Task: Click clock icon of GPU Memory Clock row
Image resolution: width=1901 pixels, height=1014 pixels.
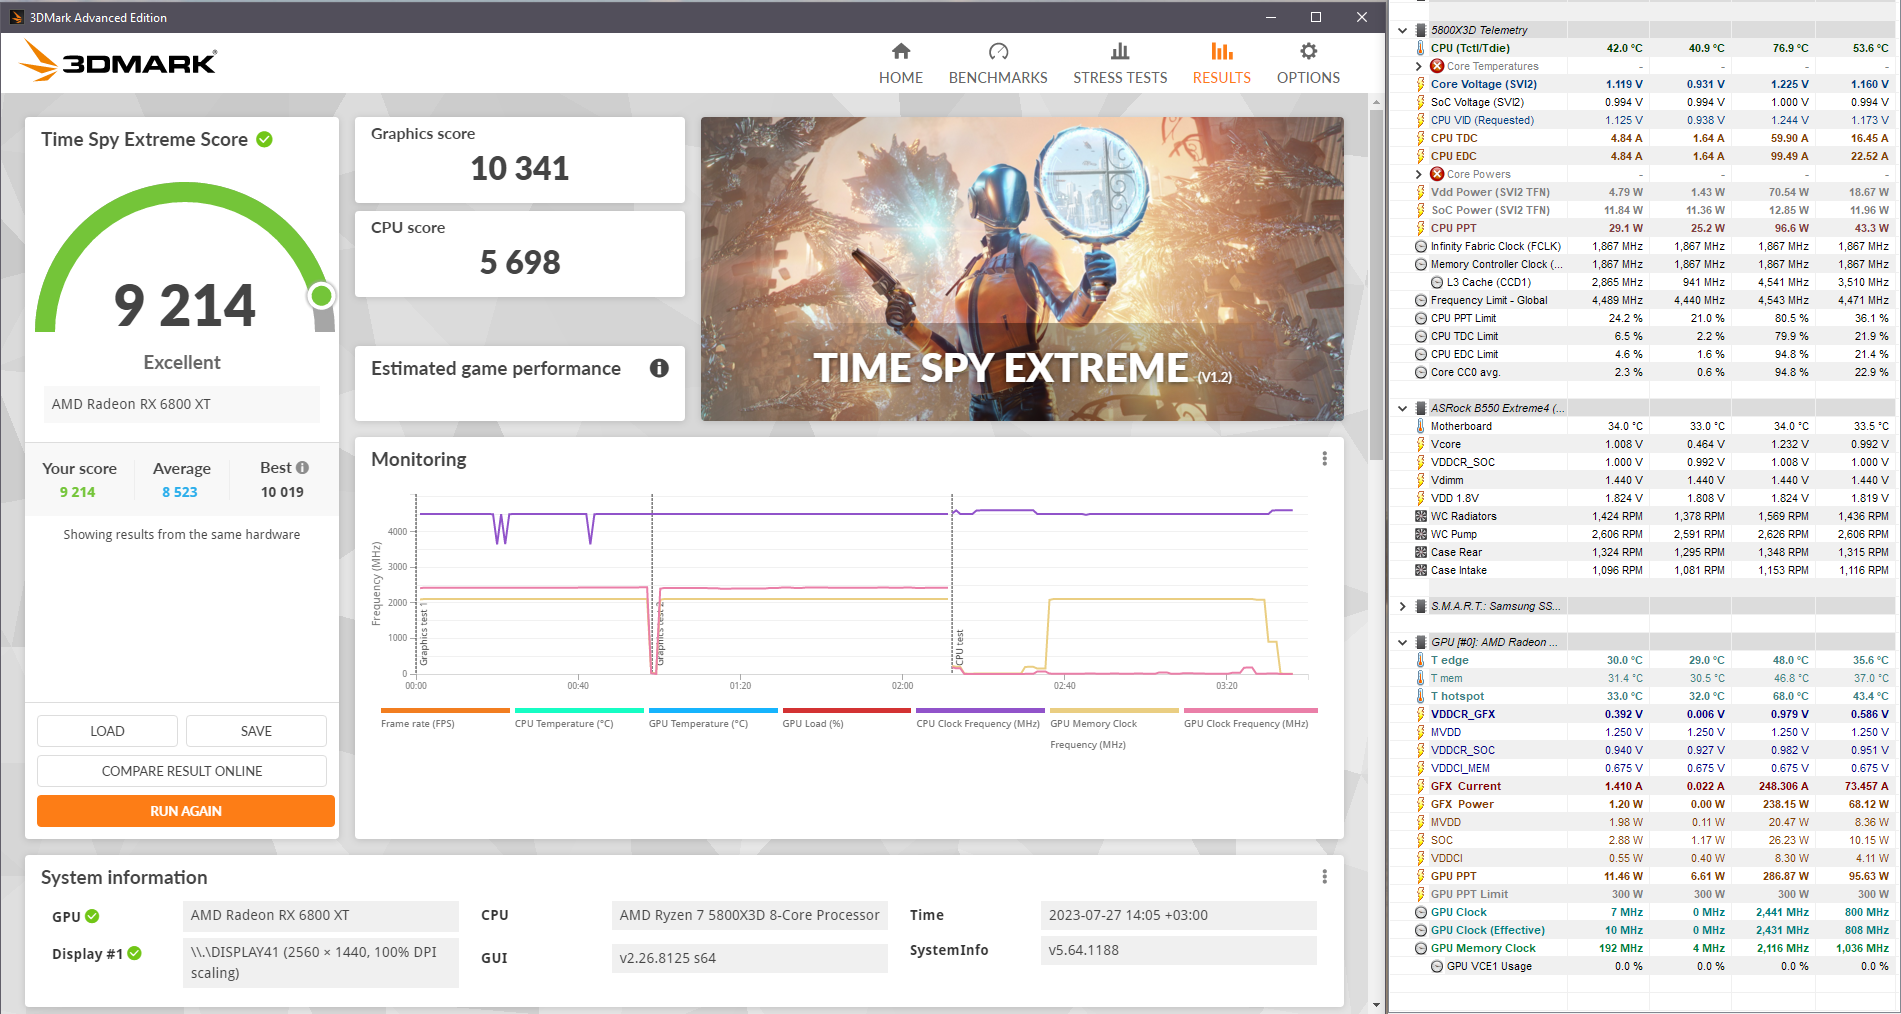Action: coord(1421,948)
